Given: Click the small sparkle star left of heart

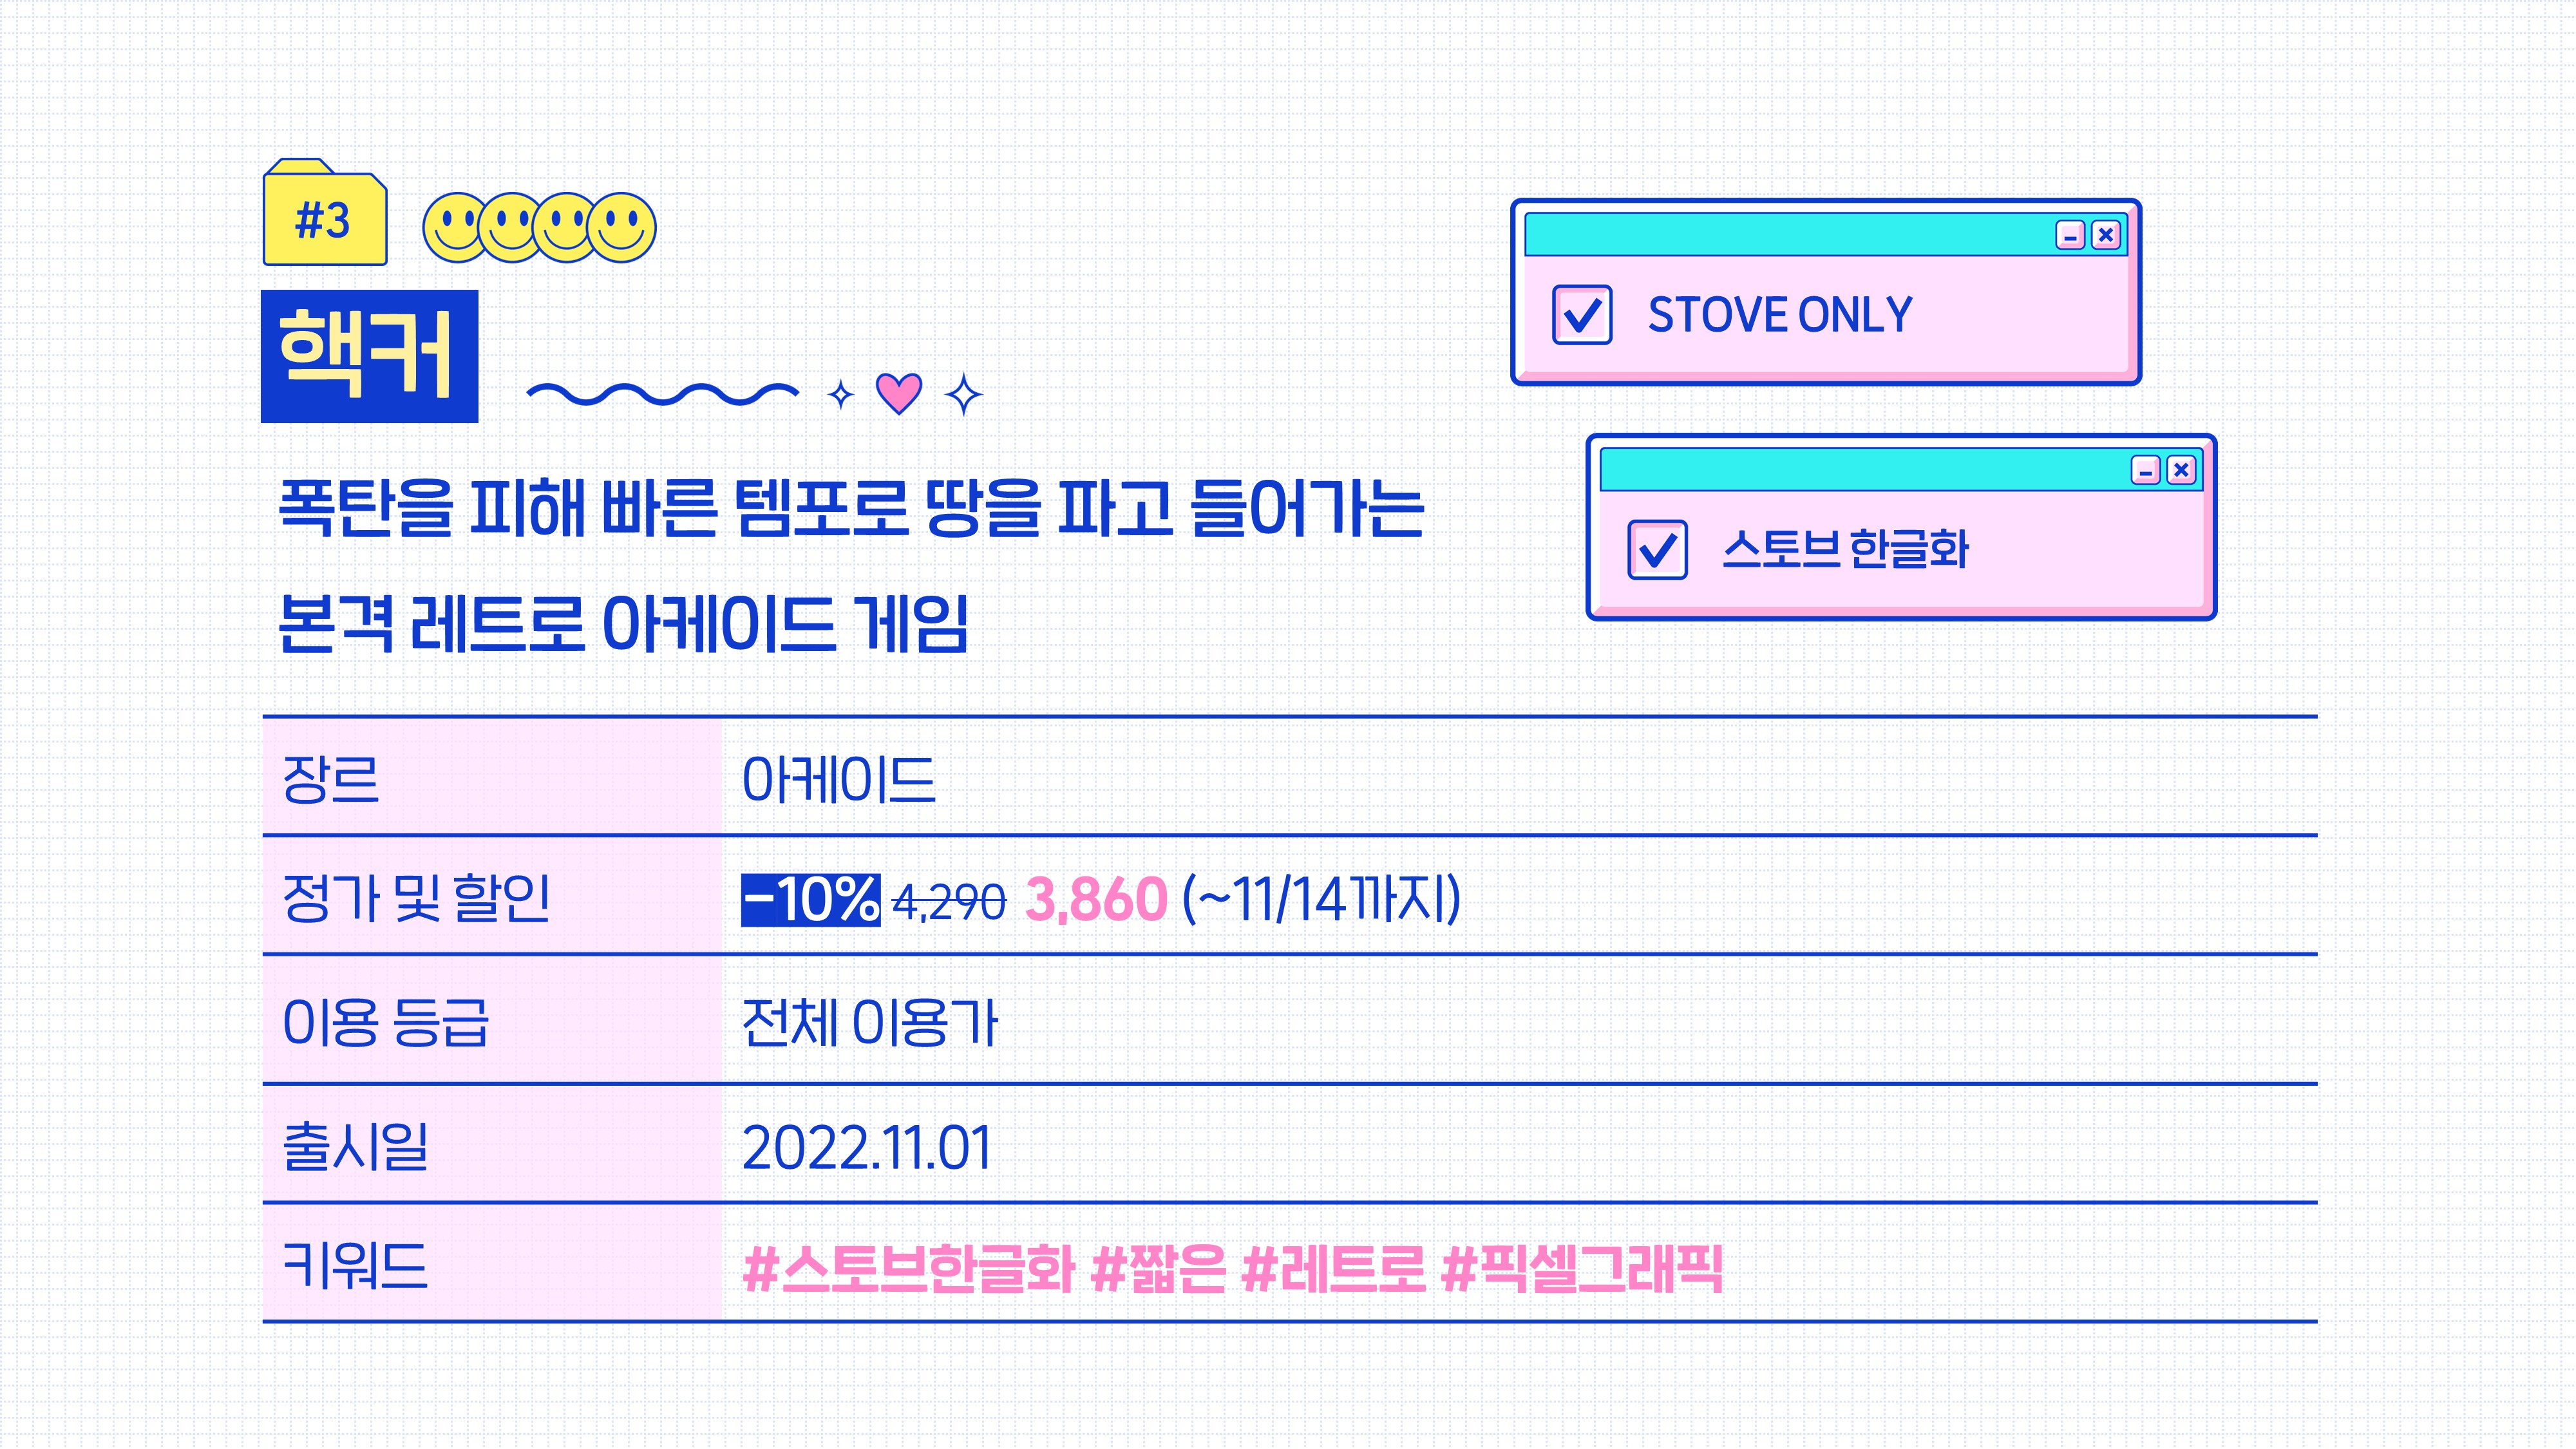Looking at the screenshot, I should coord(841,395).
